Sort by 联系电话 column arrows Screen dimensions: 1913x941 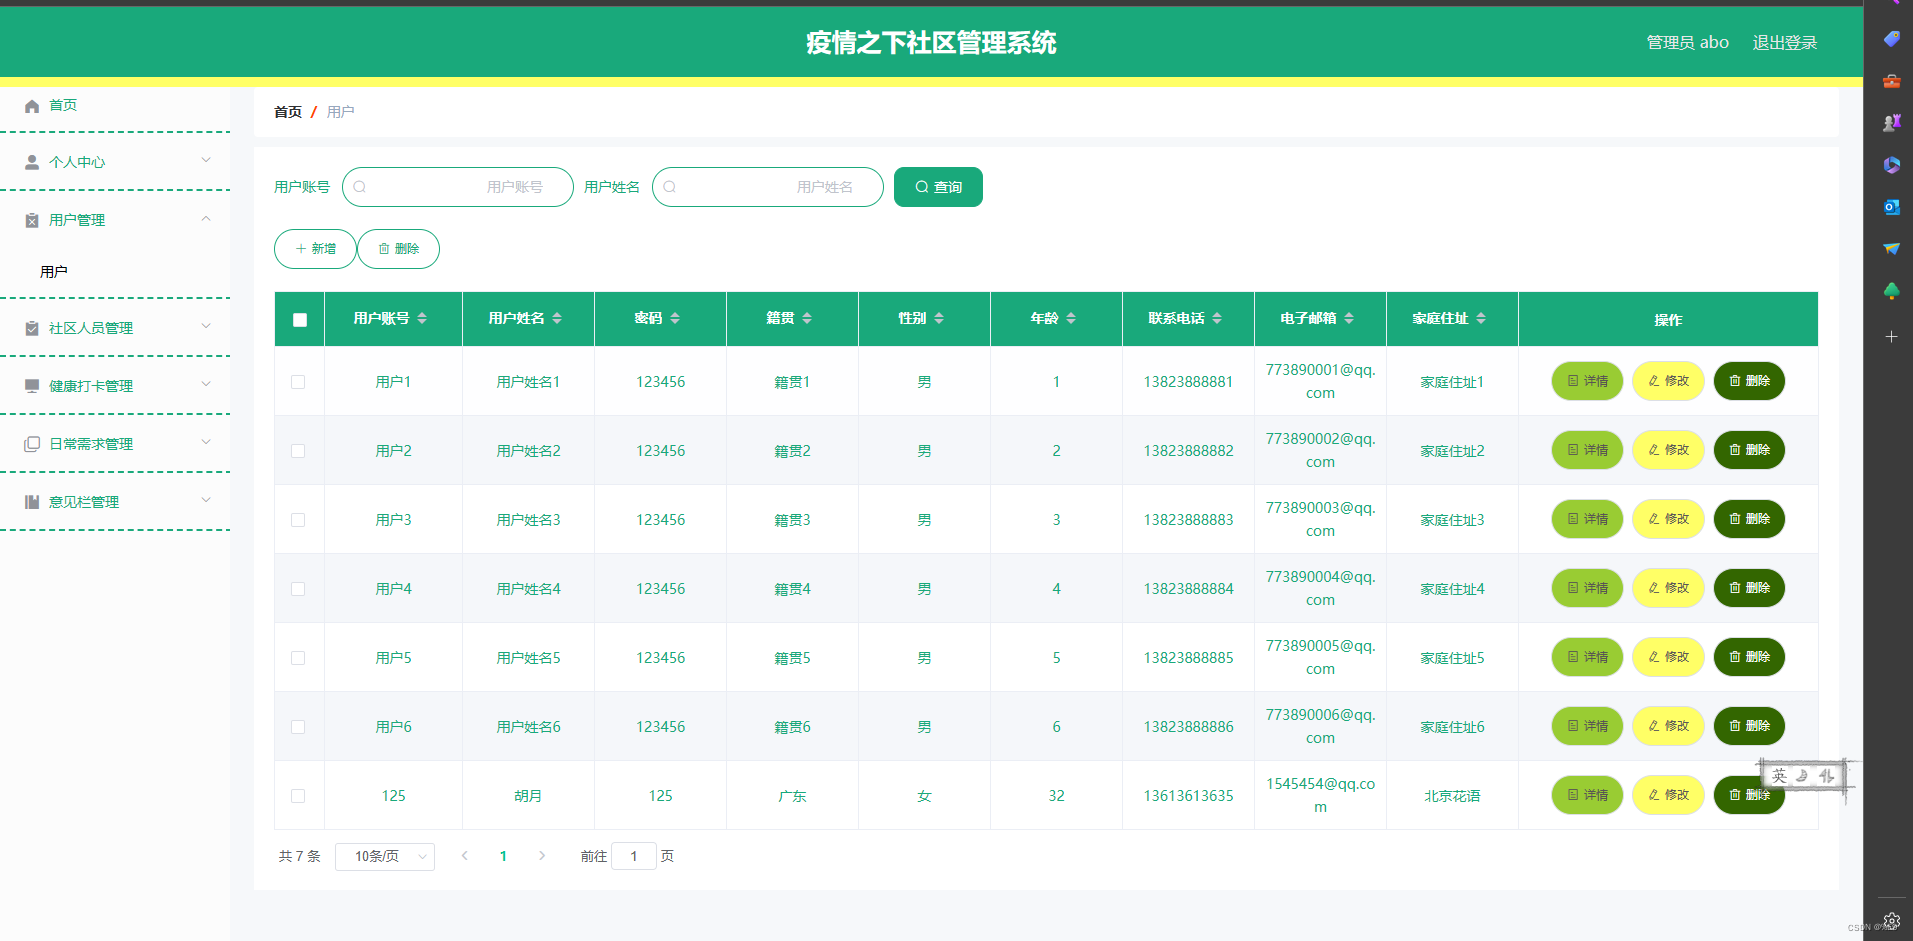1217,318
